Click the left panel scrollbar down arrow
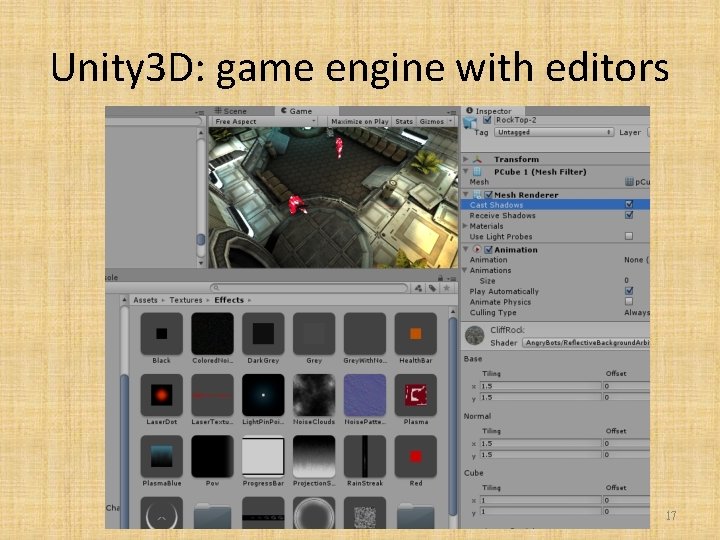 point(201,263)
